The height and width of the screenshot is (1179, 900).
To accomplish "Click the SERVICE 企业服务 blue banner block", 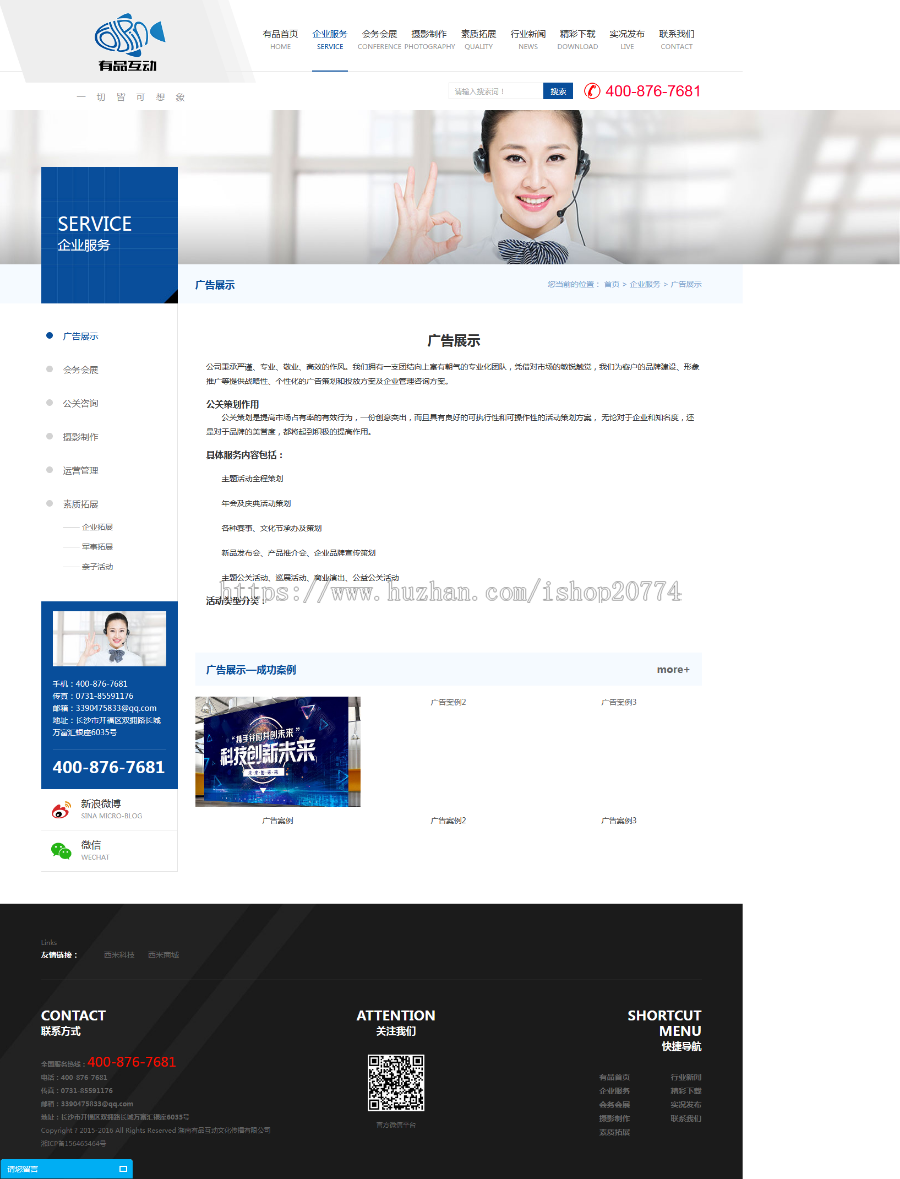I will click(109, 235).
